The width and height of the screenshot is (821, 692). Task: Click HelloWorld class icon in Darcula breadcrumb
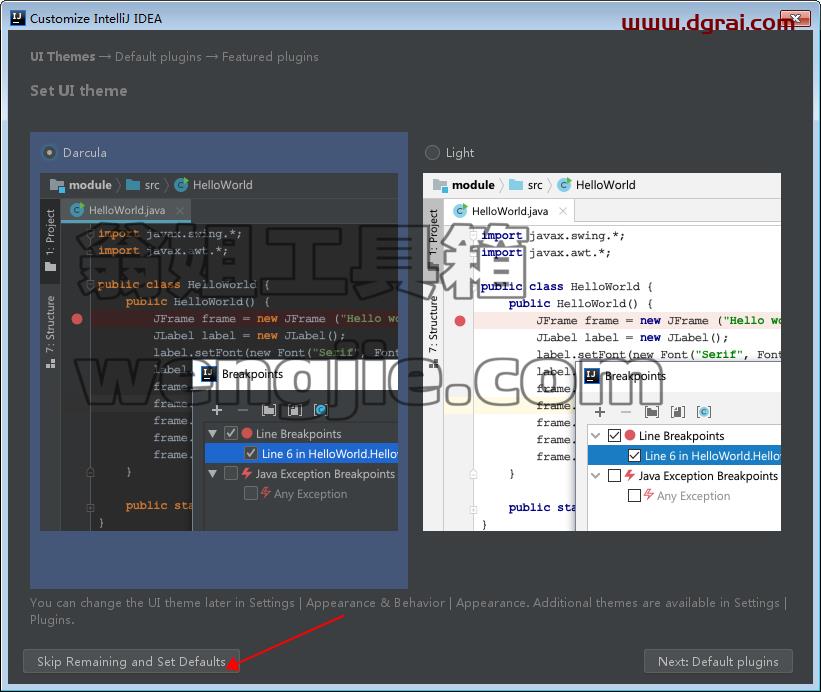click(181, 185)
